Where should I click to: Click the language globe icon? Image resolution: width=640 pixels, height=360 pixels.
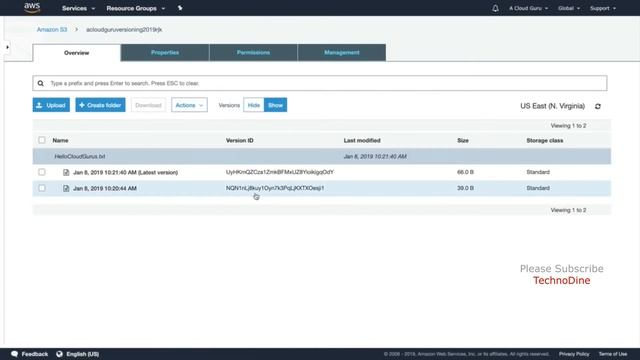tap(60, 354)
